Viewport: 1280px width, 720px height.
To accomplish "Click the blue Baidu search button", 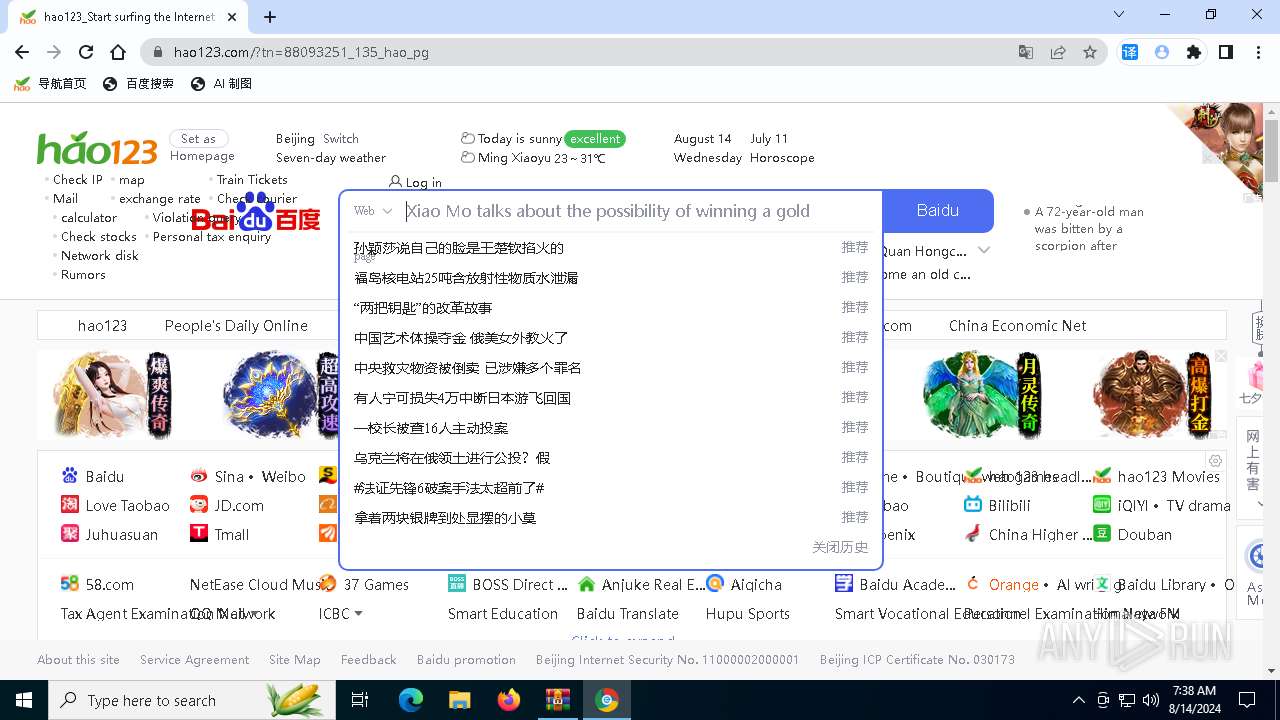I will [x=938, y=211].
